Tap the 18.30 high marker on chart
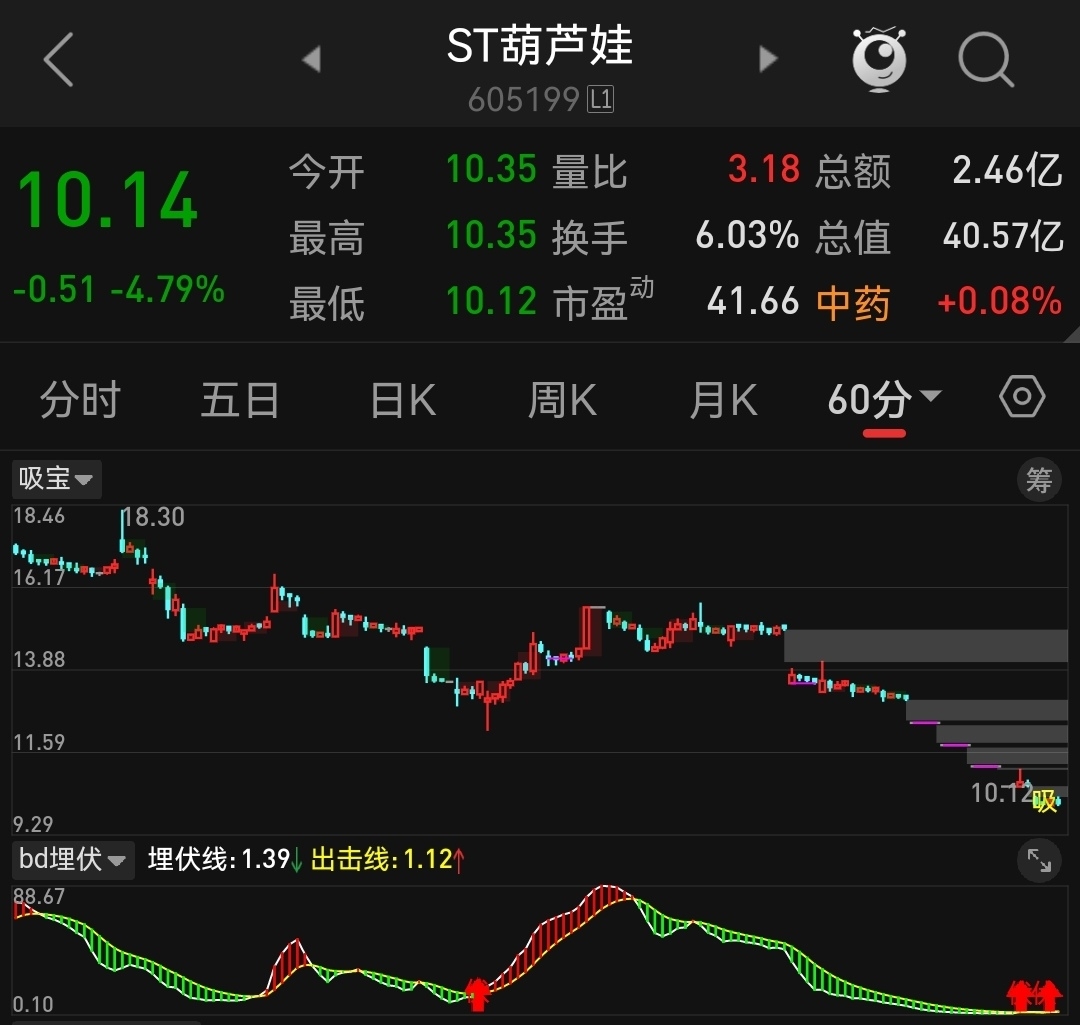 154,517
